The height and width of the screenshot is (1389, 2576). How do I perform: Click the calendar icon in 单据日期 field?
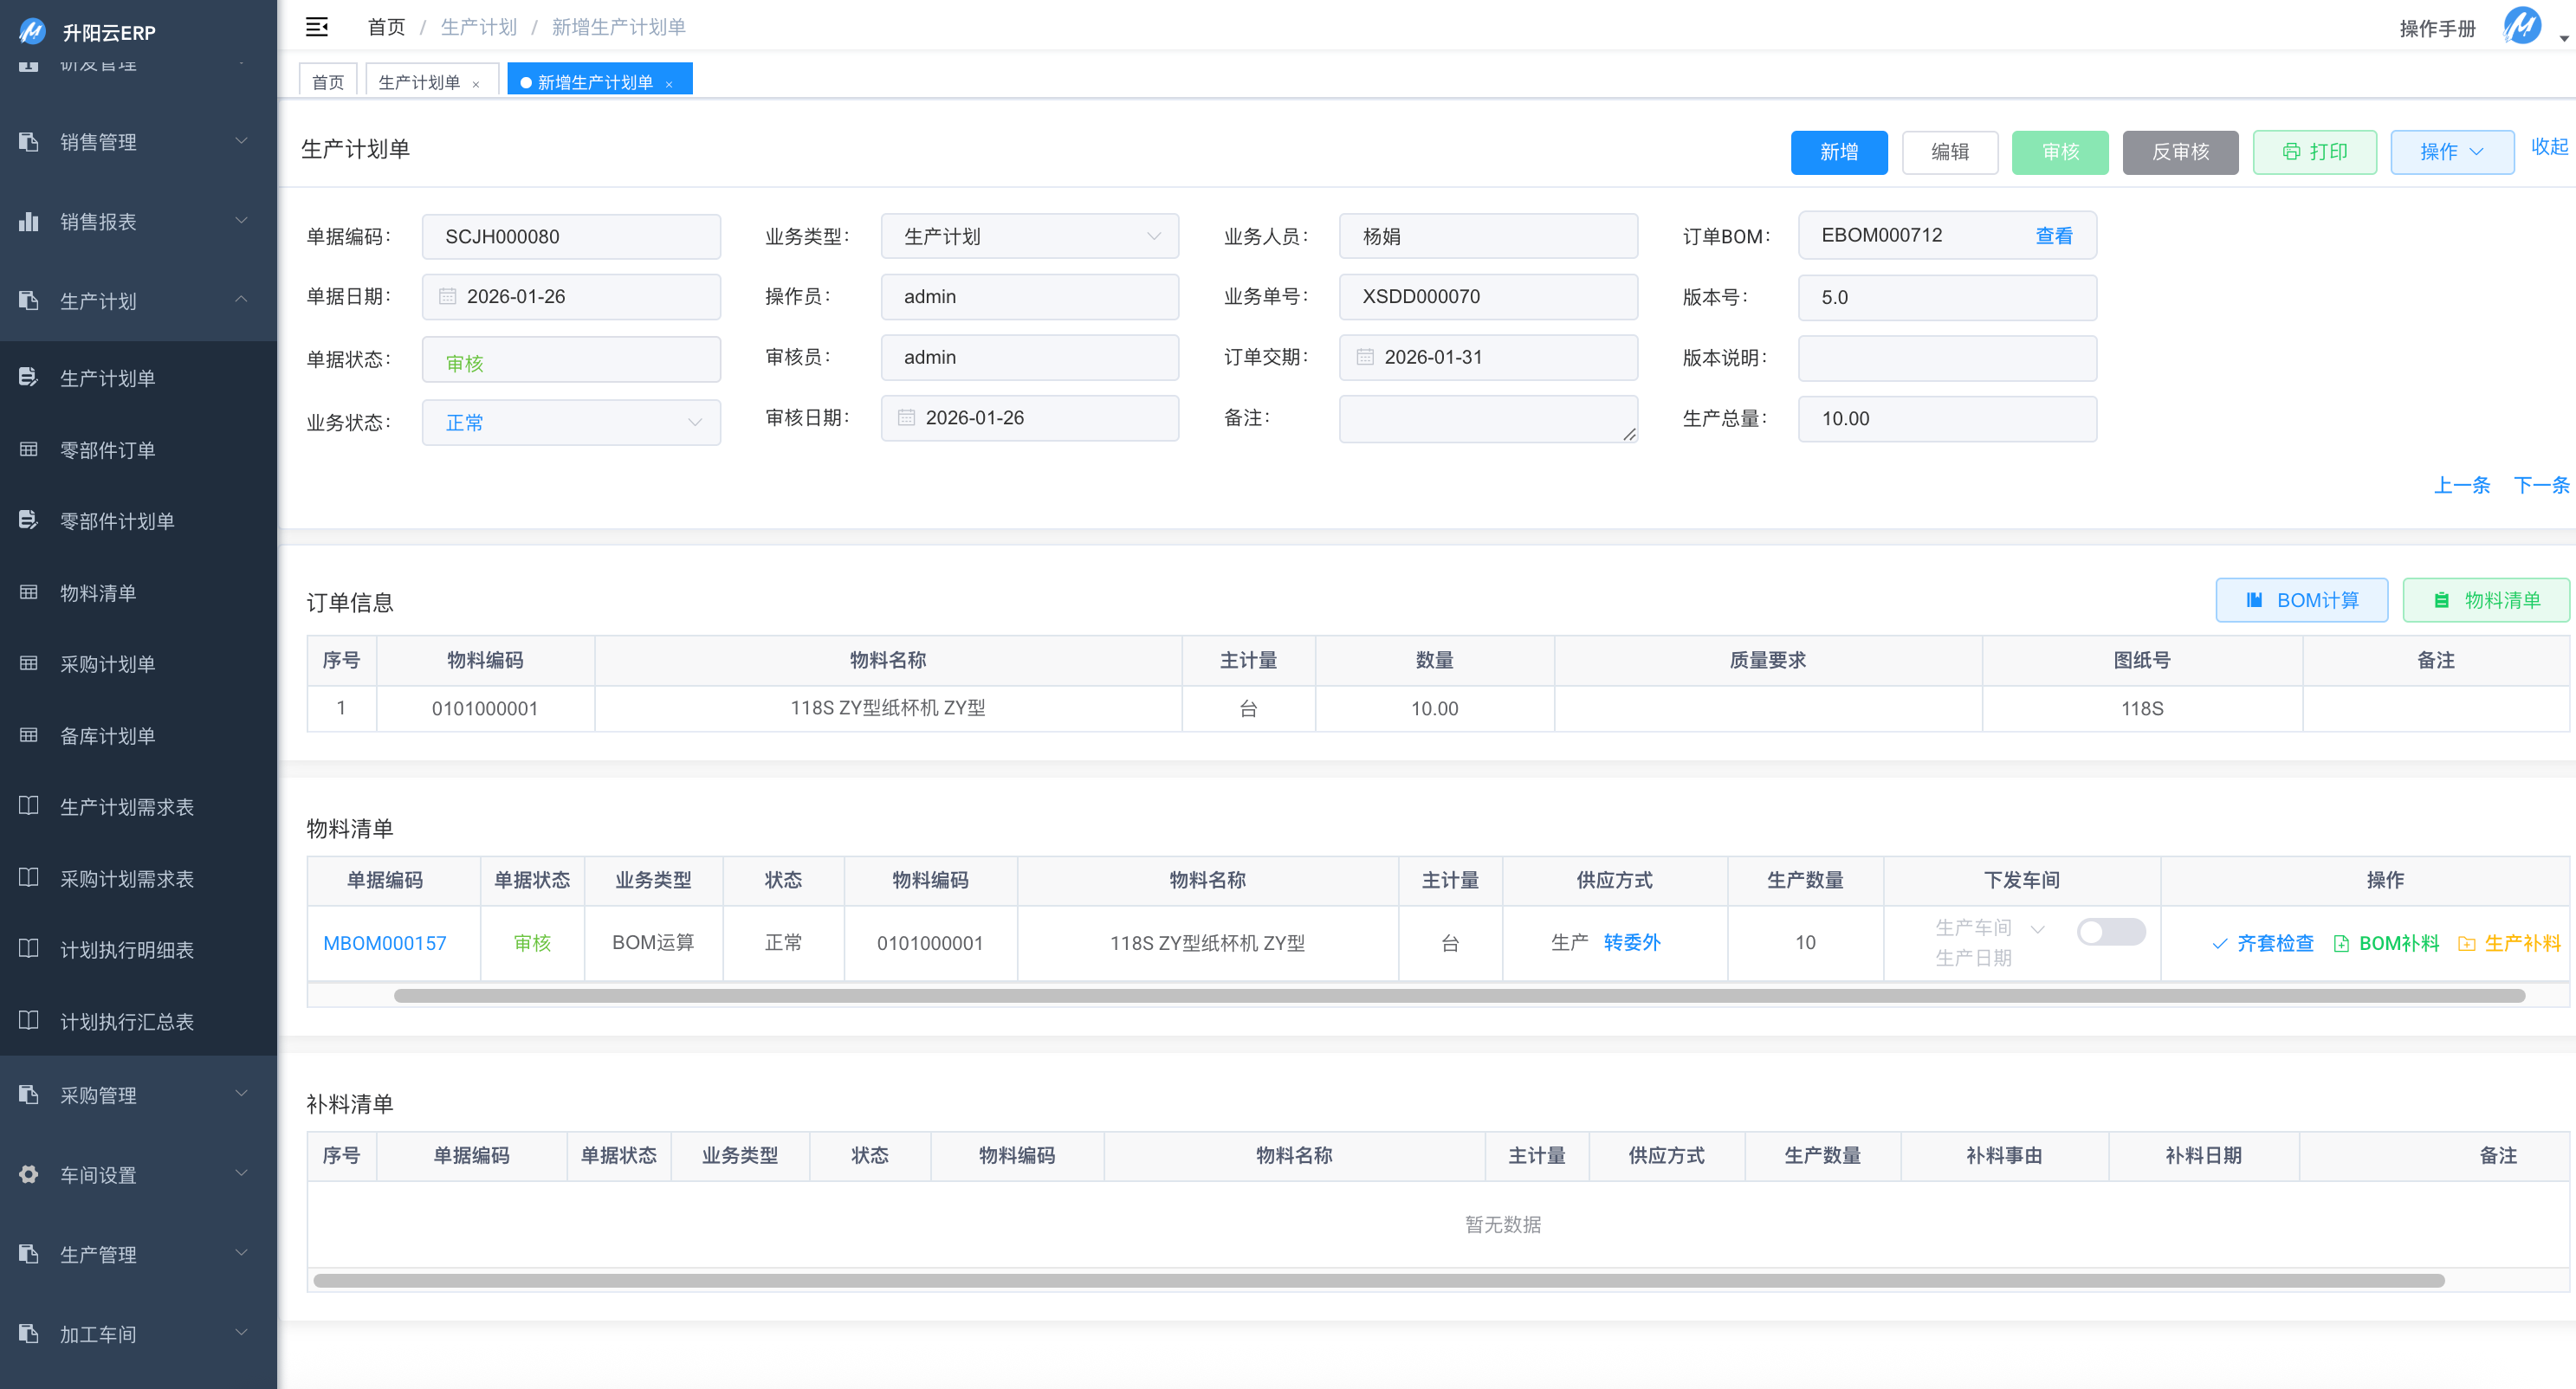[447, 297]
